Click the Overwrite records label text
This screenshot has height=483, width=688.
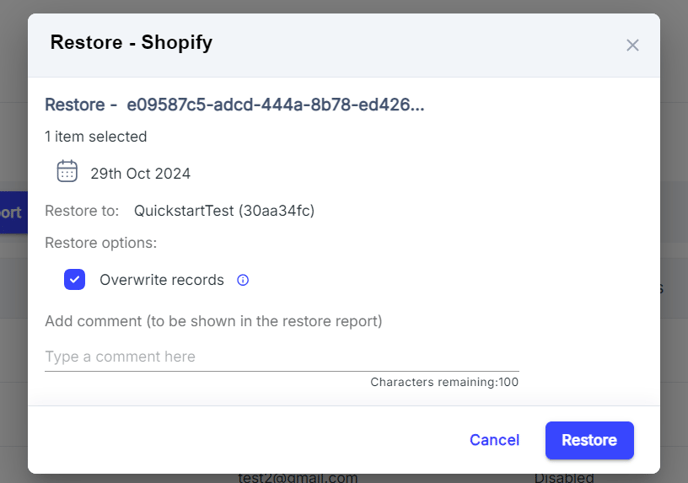click(161, 280)
